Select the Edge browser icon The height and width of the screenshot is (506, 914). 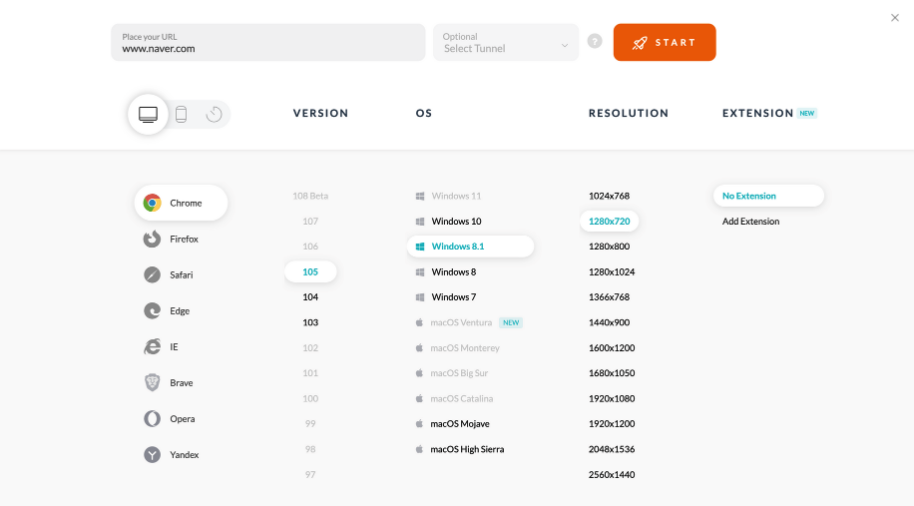(x=152, y=311)
